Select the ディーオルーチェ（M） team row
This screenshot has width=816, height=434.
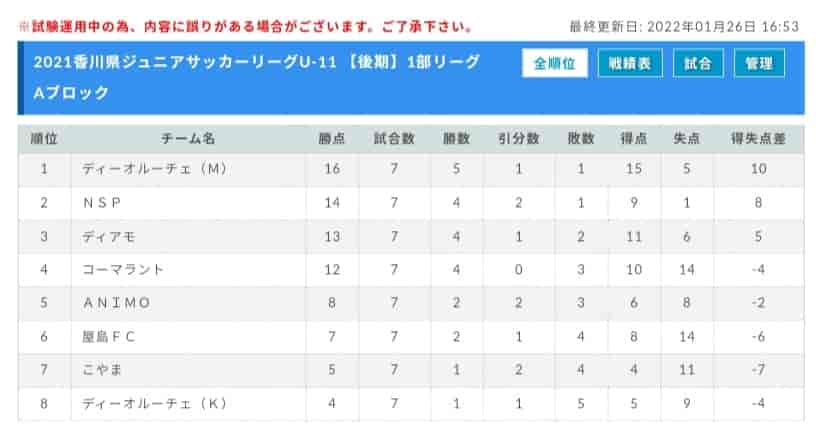coord(411,169)
